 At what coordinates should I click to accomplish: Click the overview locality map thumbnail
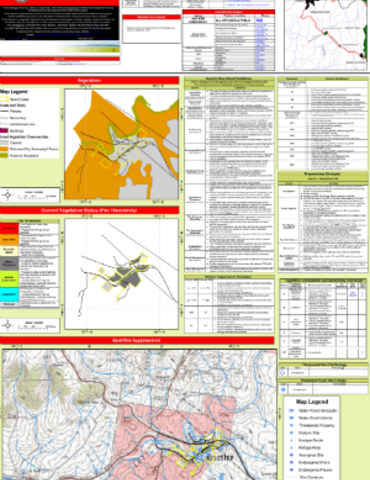point(326,35)
